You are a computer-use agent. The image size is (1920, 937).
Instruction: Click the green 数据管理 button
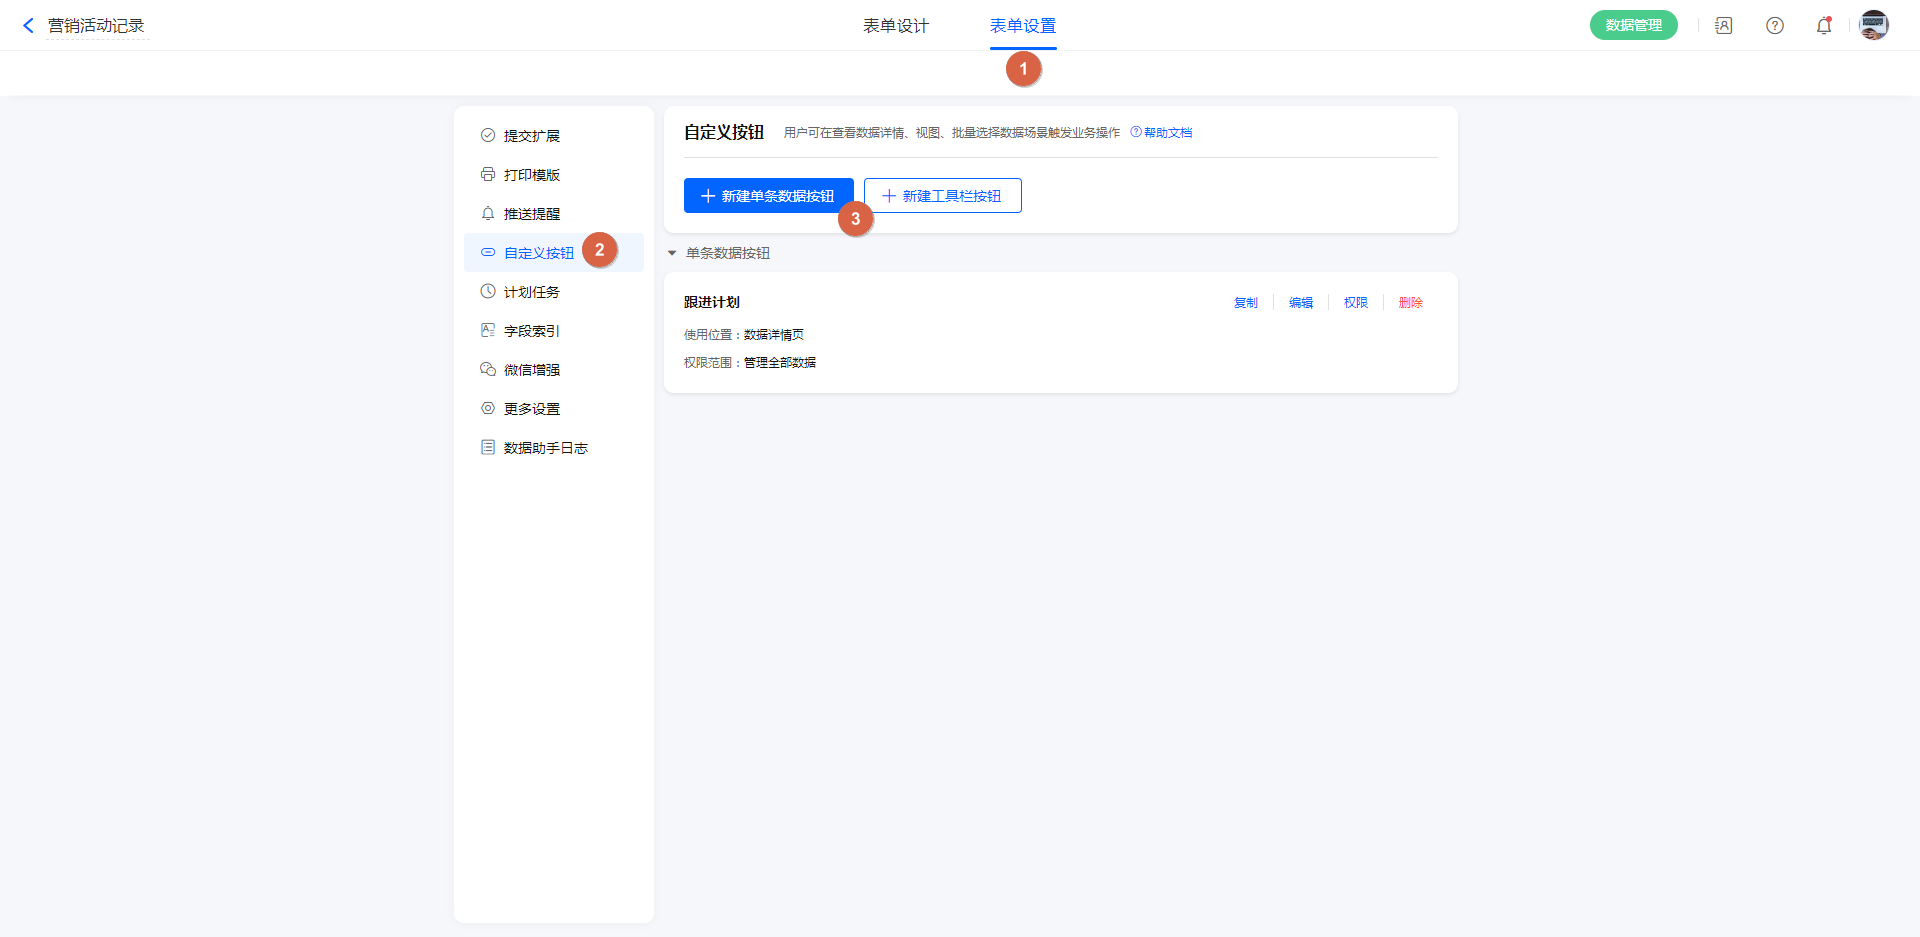pyautogui.click(x=1633, y=26)
